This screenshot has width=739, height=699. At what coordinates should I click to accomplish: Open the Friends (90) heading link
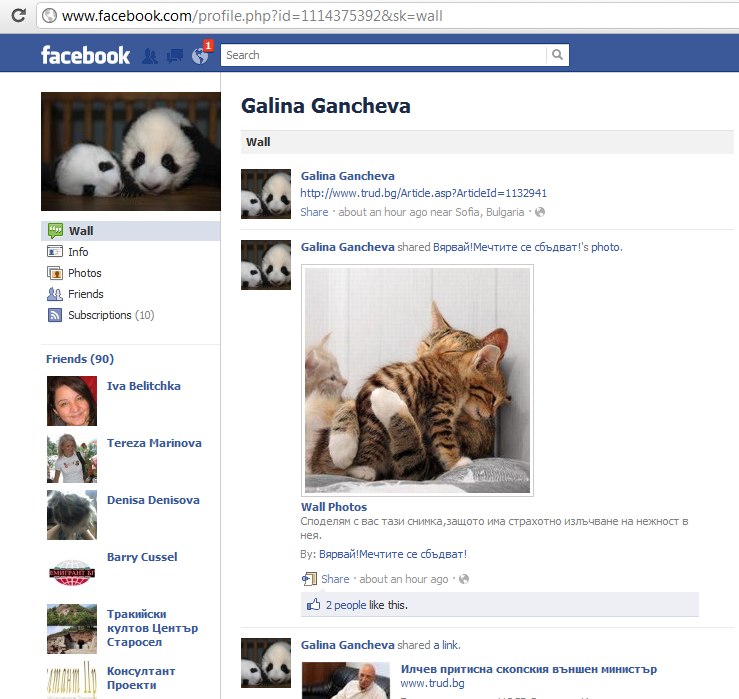[79, 359]
